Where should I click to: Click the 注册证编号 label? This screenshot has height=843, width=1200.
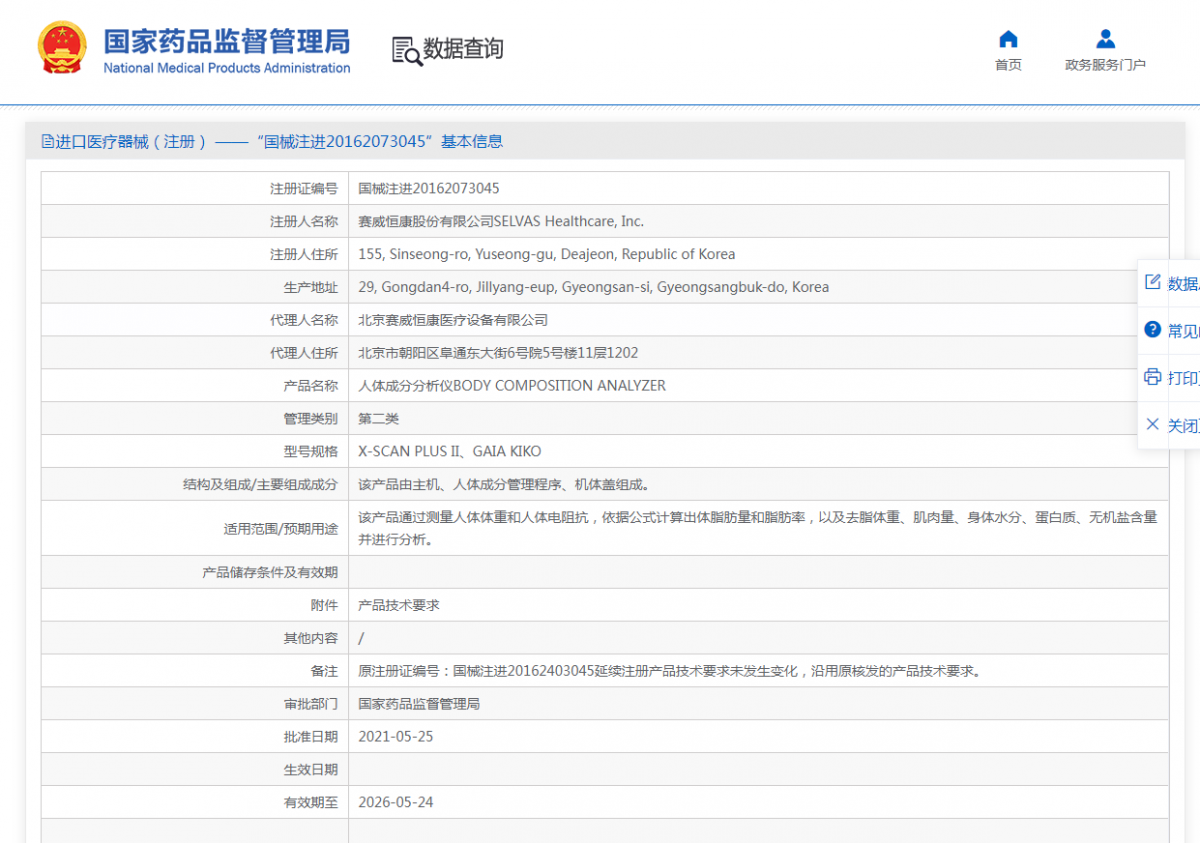click(x=304, y=188)
